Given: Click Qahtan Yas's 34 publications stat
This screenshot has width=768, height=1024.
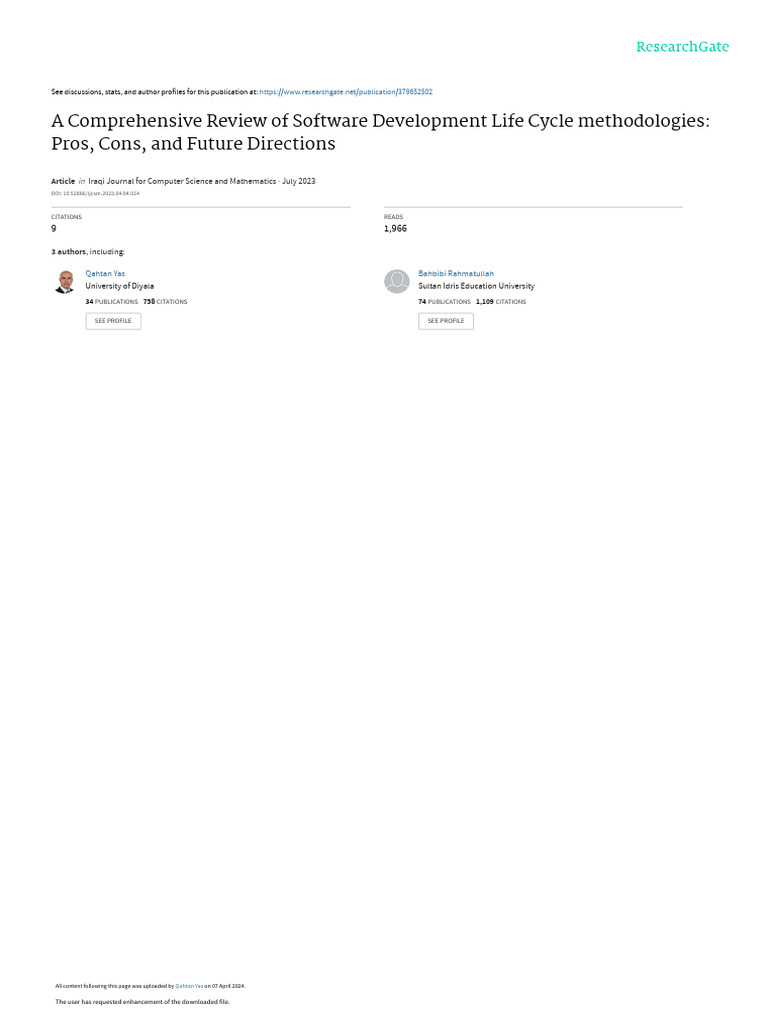Looking at the screenshot, I should (x=112, y=301).
